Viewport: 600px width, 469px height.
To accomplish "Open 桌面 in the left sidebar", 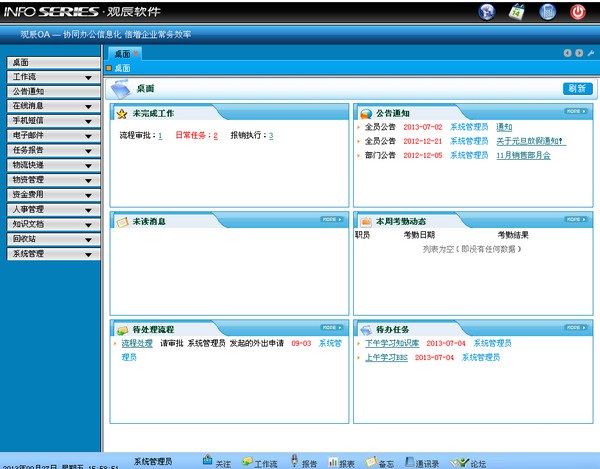I will pyautogui.click(x=54, y=62).
